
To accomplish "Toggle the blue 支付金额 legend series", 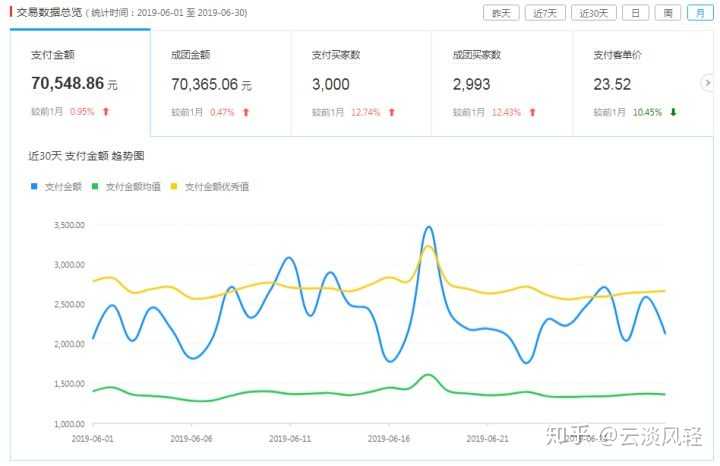I will pos(58,186).
